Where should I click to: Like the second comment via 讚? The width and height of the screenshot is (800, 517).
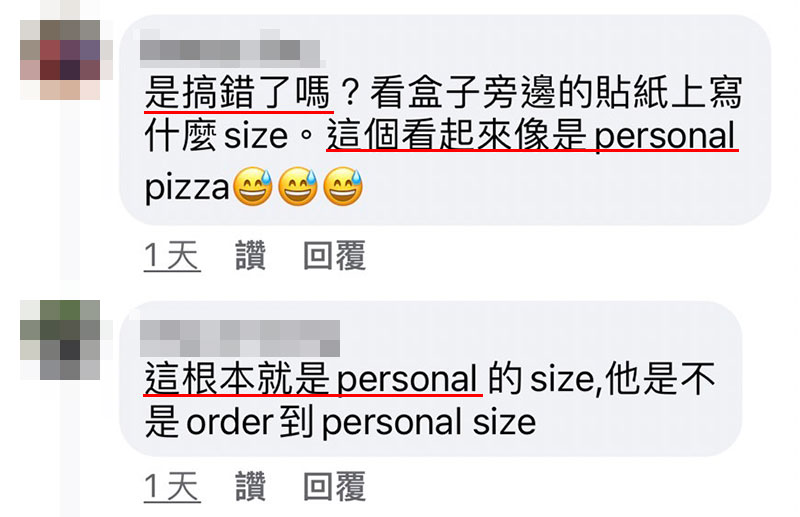[251, 486]
